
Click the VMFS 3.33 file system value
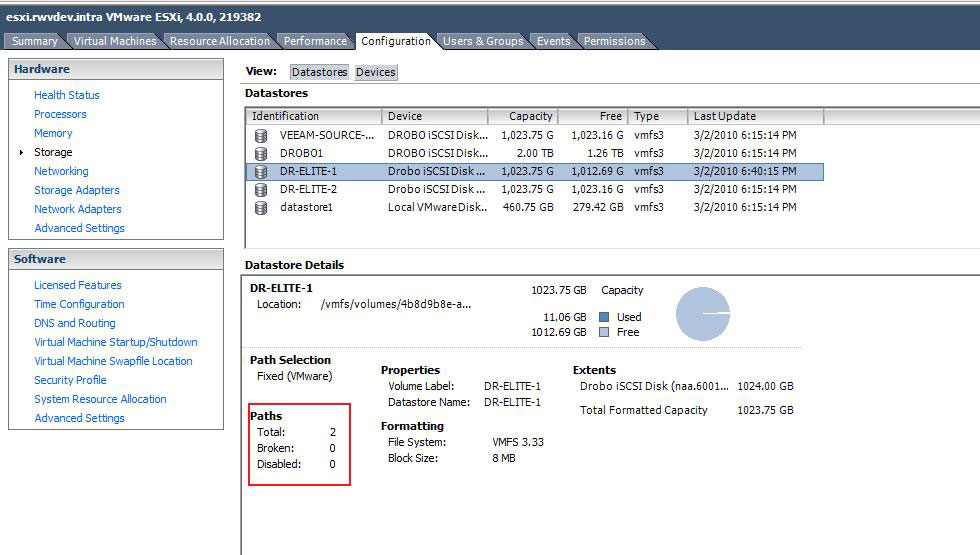tap(518, 442)
